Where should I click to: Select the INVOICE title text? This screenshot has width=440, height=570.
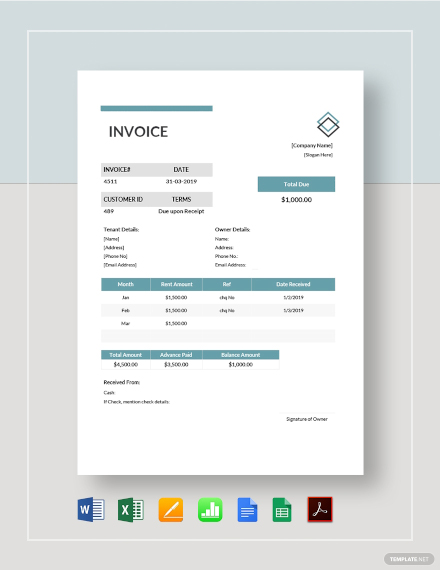click(138, 132)
